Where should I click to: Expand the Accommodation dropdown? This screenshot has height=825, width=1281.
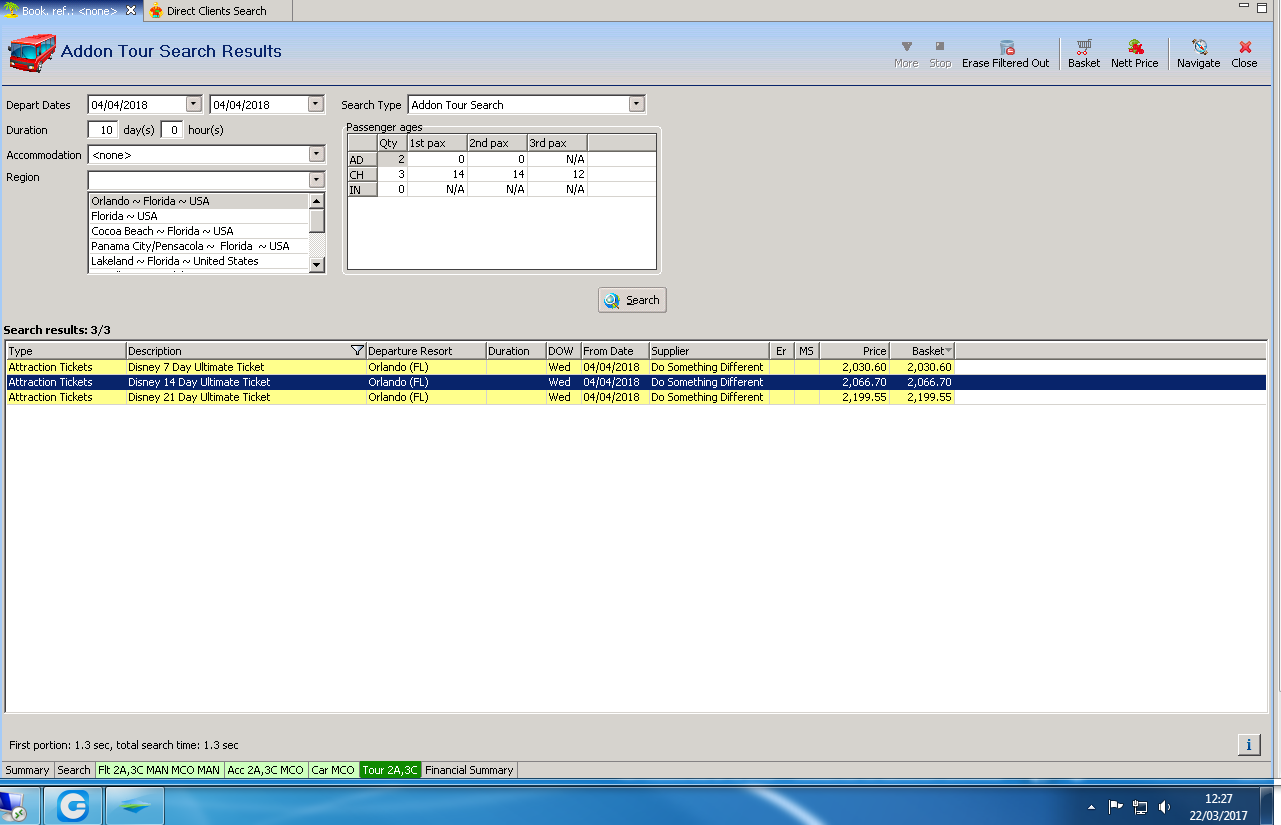point(317,155)
